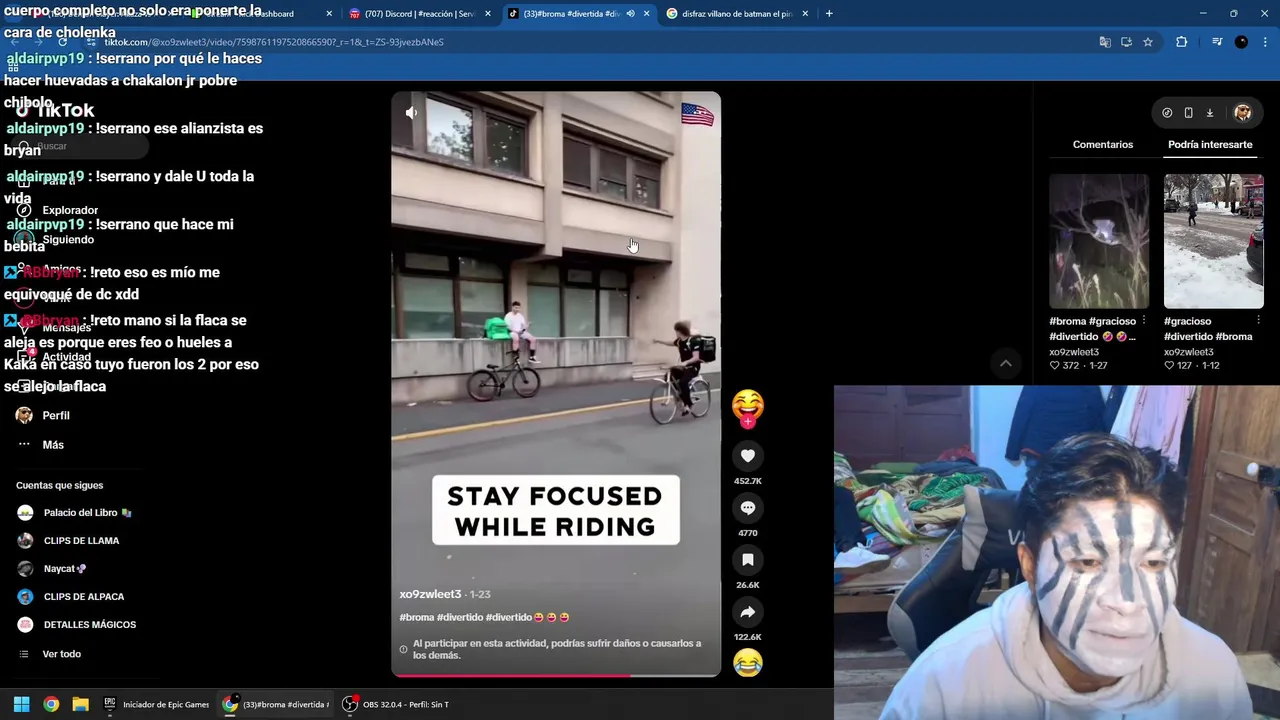Click the 452.7K likes count
Viewport: 1280px width, 720px height.
pyautogui.click(x=747, y=481)
